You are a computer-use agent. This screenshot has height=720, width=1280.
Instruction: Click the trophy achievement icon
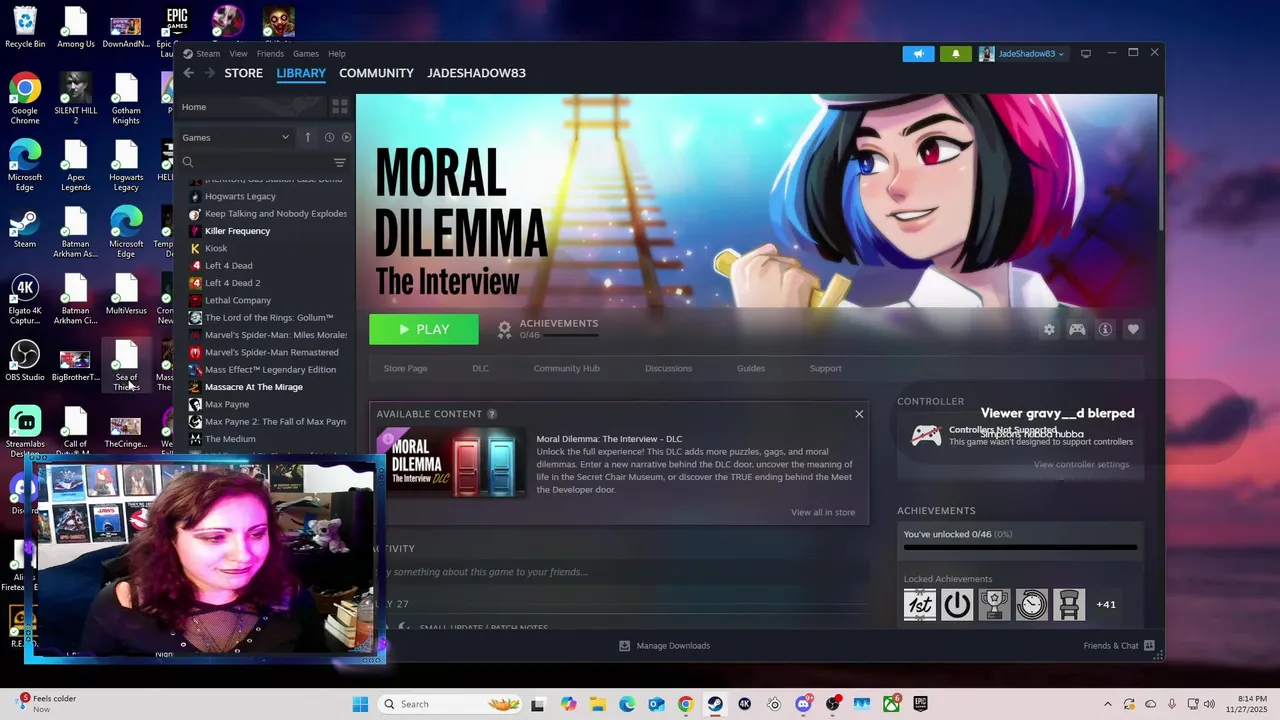tap(994, 604)
